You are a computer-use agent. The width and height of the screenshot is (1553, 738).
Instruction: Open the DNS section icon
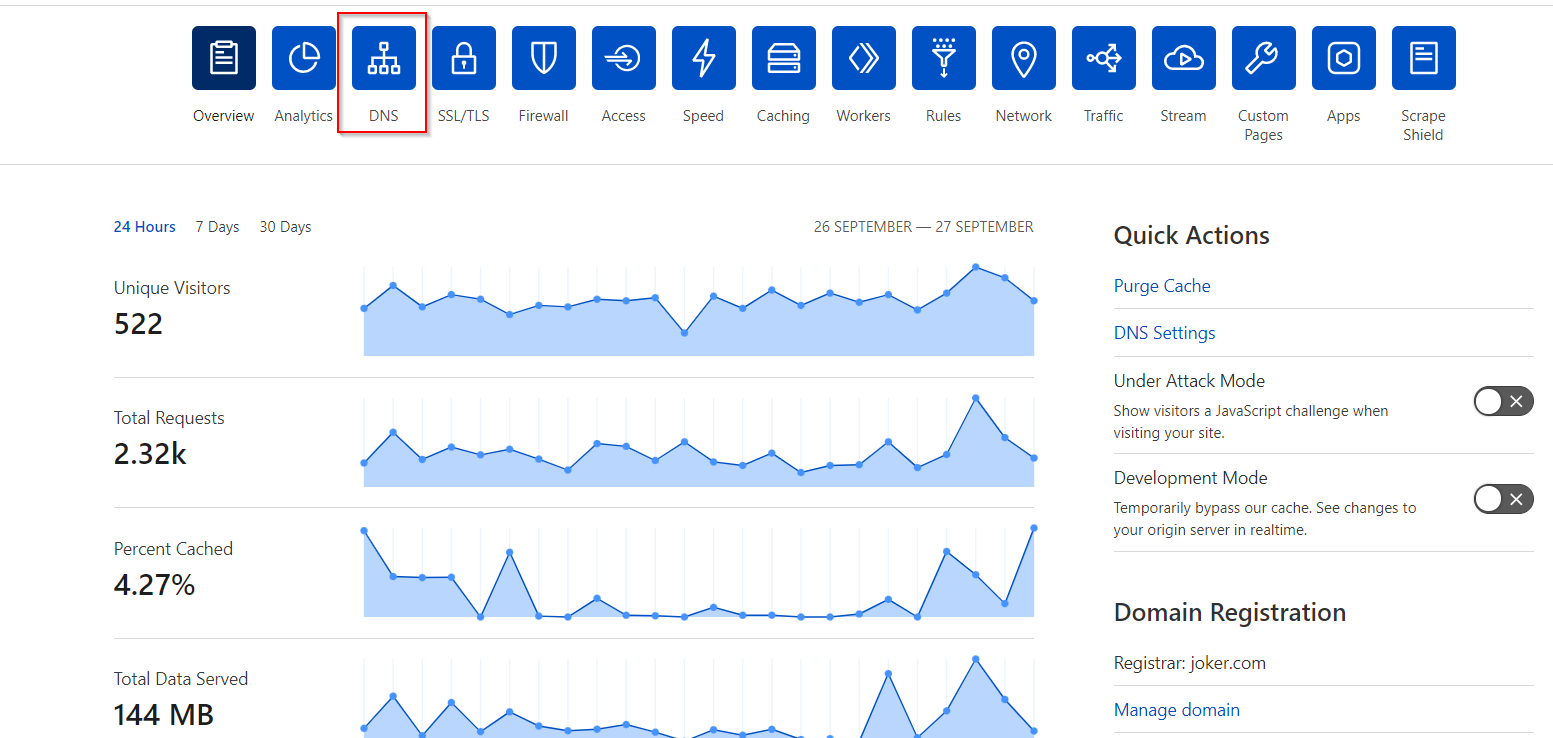pyautogui.click(x=383, y=59)
